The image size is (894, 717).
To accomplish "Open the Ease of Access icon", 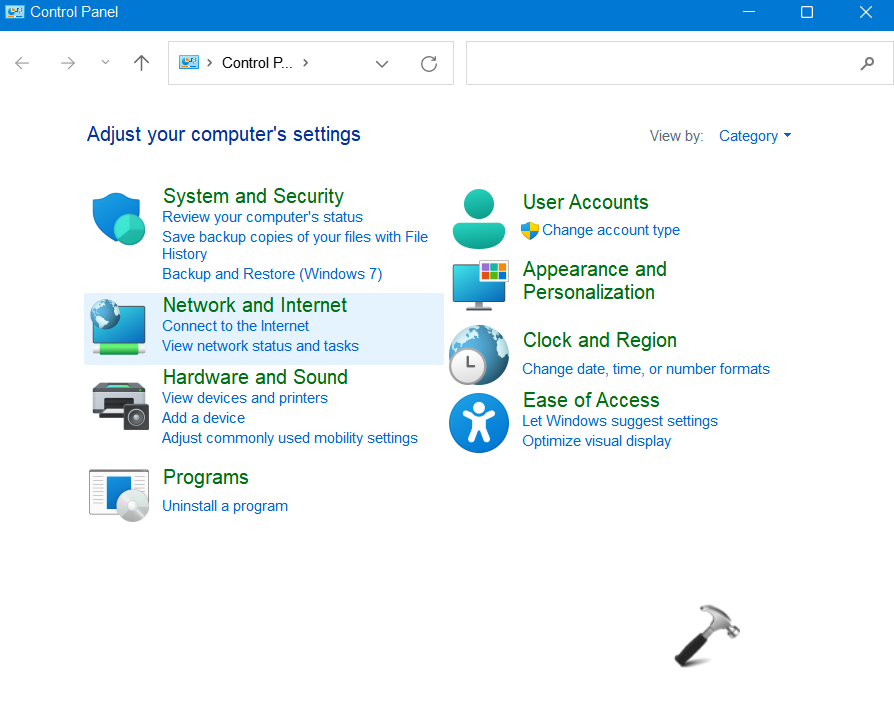I will click(479, 422).
